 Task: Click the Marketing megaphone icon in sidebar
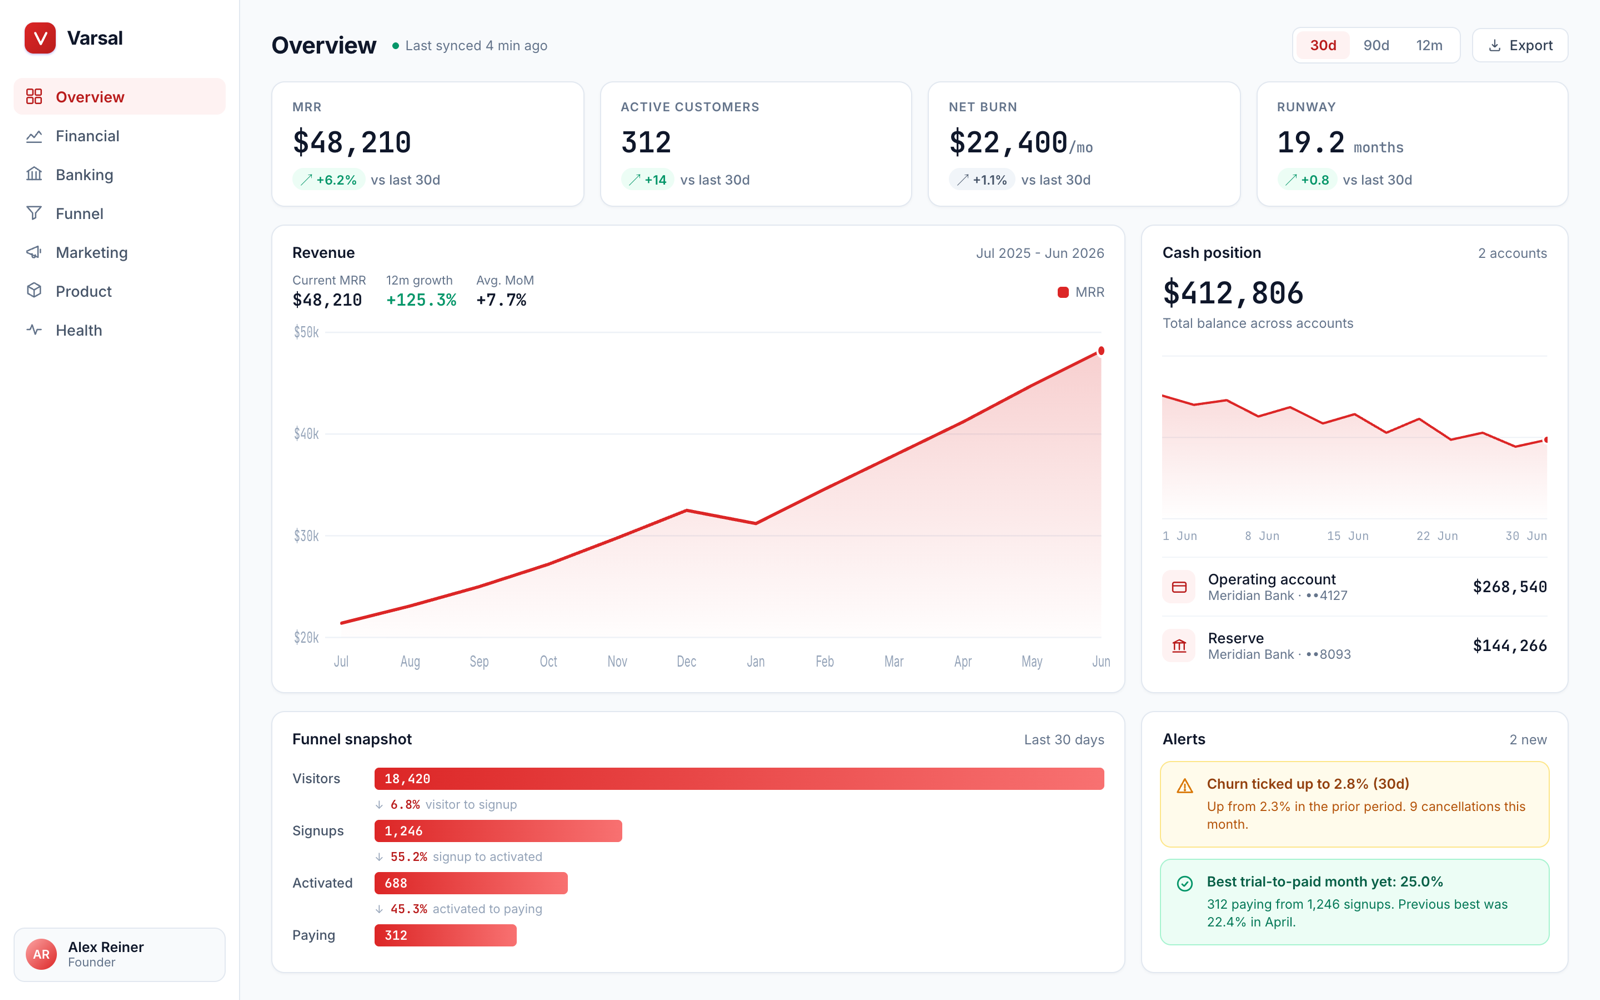(x=34, y=252)
